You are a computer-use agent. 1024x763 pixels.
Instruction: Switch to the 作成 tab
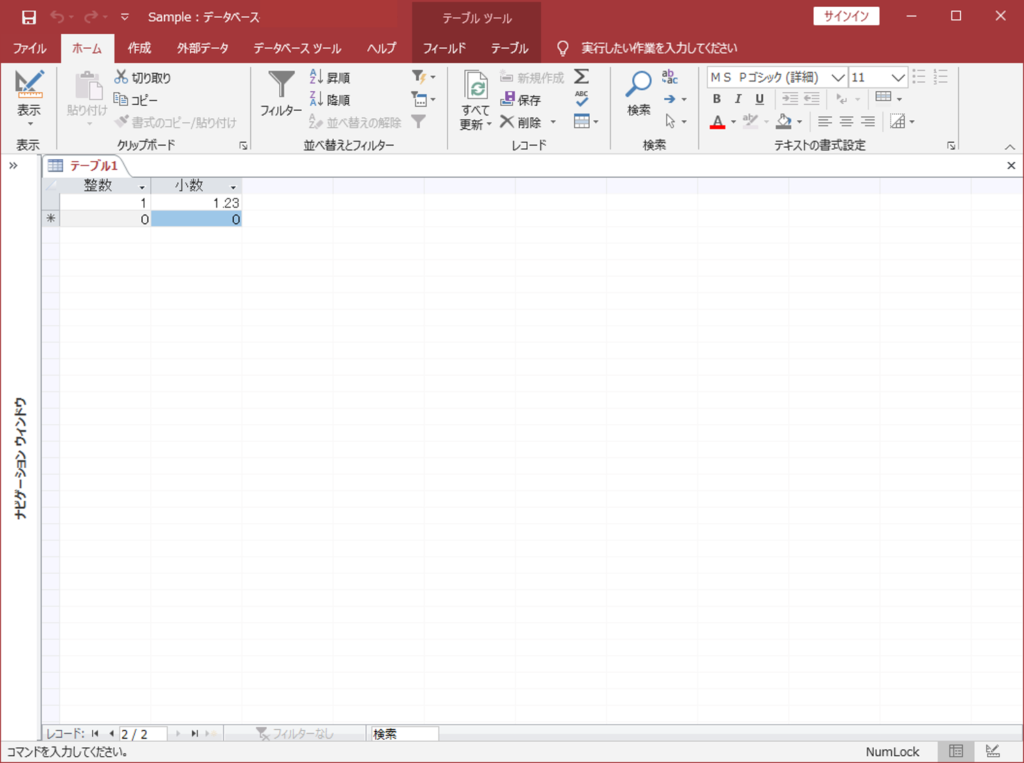coord(139,48)
